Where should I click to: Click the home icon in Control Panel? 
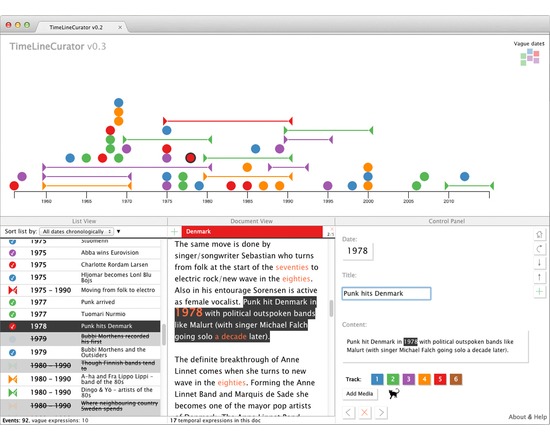pos(539,234)
